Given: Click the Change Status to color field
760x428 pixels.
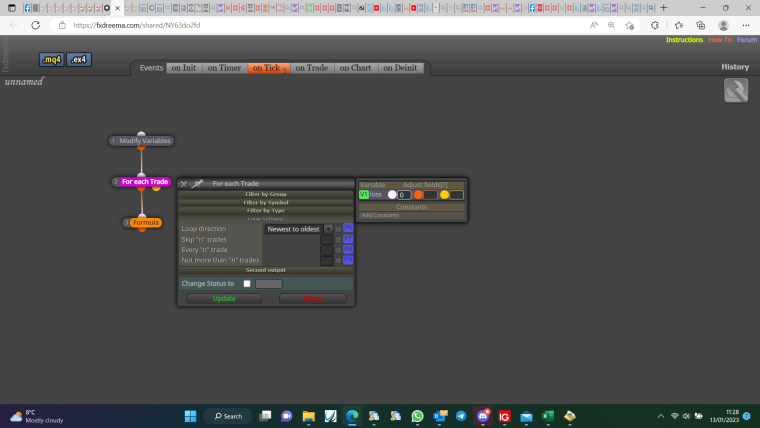Looking at the screenshot, I should coord(269,284).
